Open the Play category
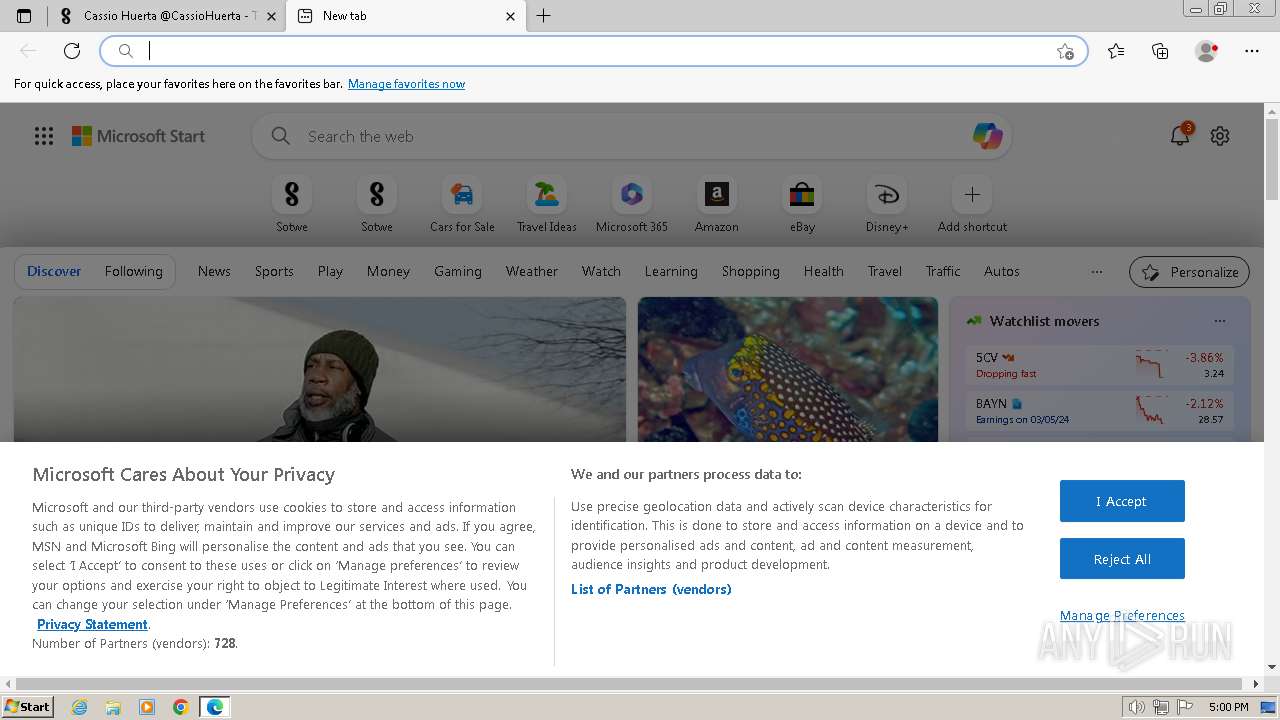Image resolution: width=1280 pixels, height=720 pixels. [330, 271]
